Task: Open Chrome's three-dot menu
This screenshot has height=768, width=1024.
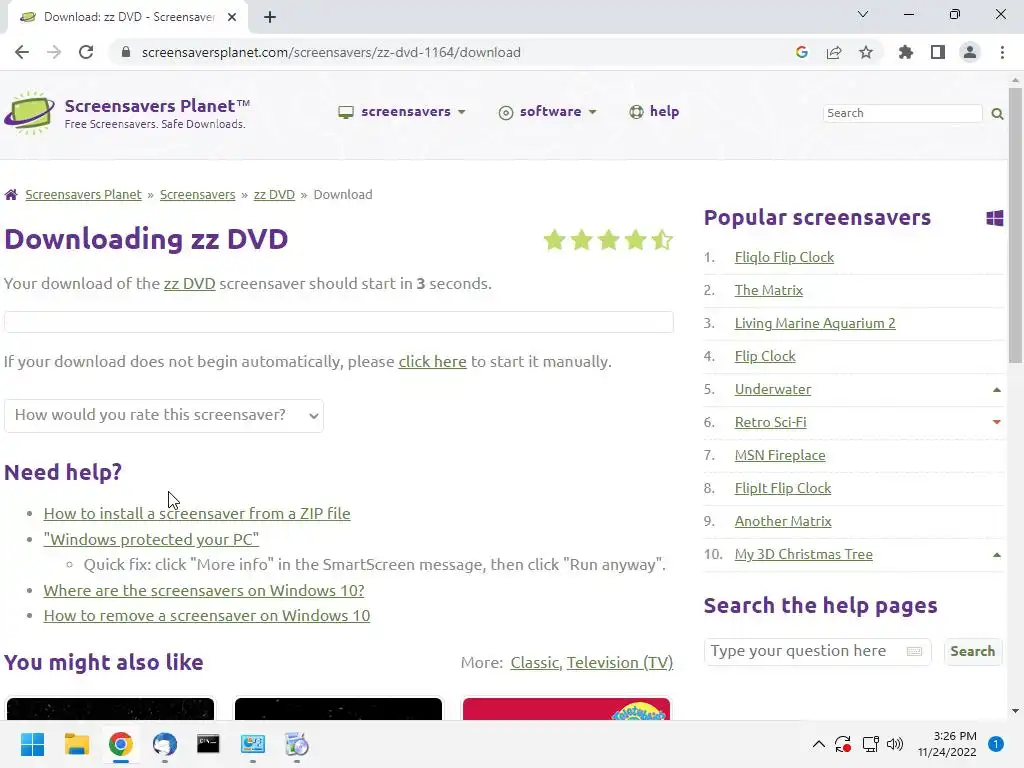Action: point(1002,52)
